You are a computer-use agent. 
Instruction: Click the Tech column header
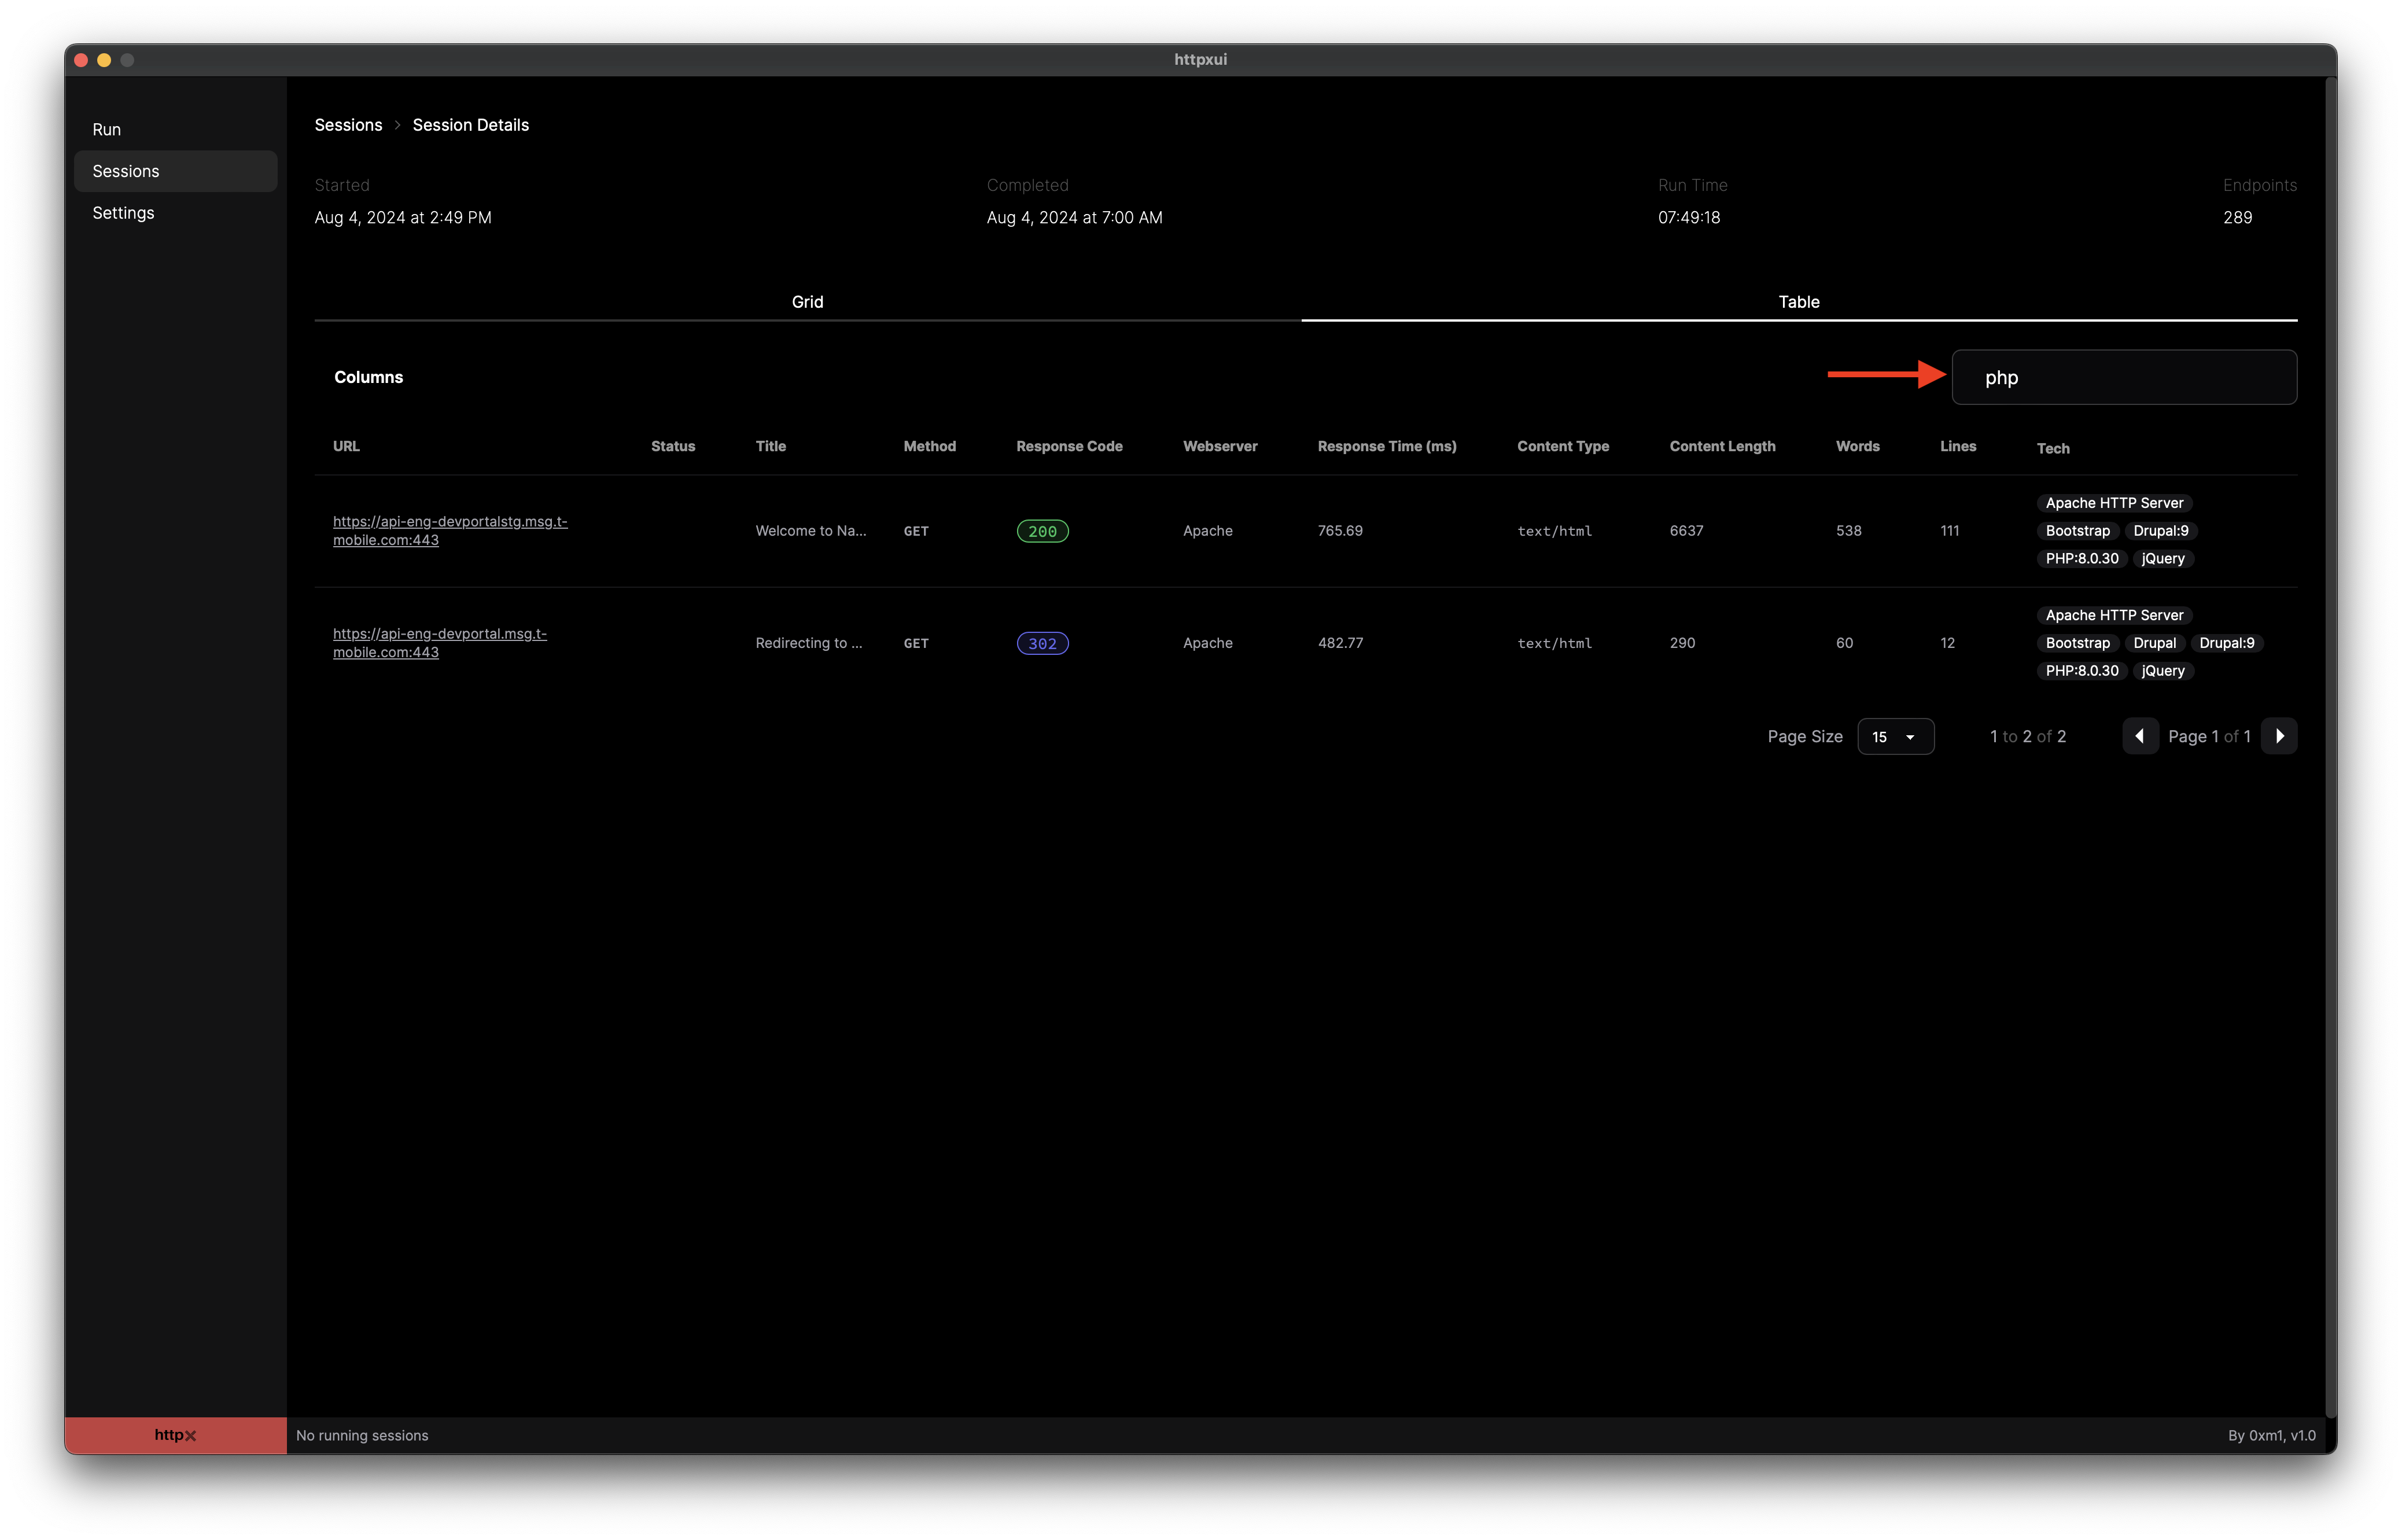2052,448
